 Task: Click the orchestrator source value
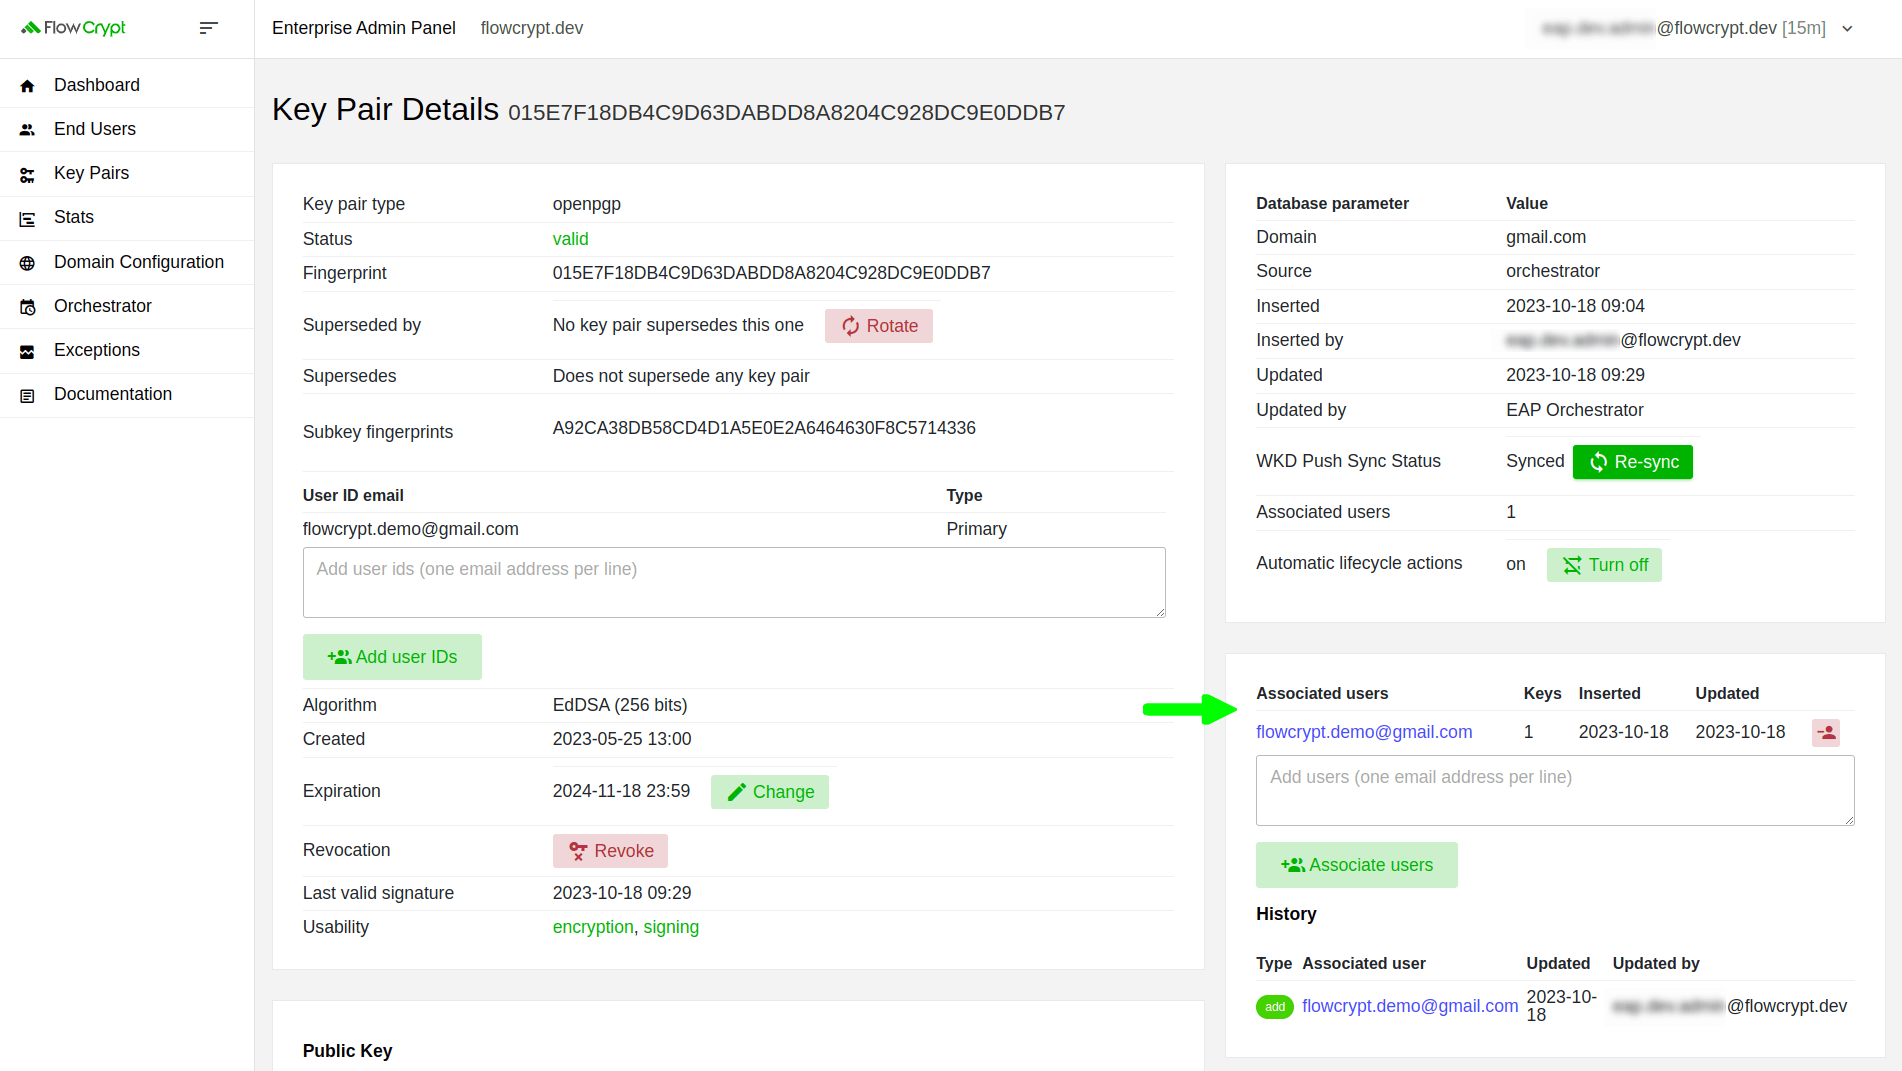click(x=1553, y=271)
